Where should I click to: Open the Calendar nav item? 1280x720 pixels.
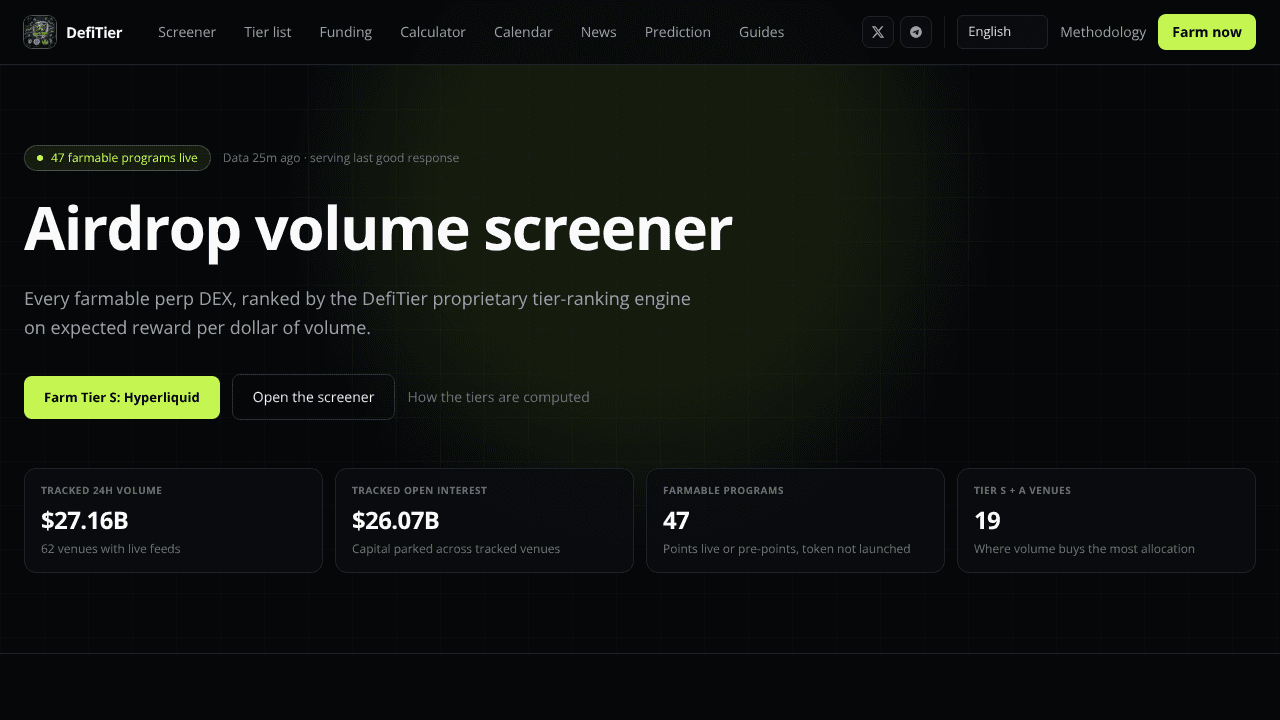[x=523, y=32]
